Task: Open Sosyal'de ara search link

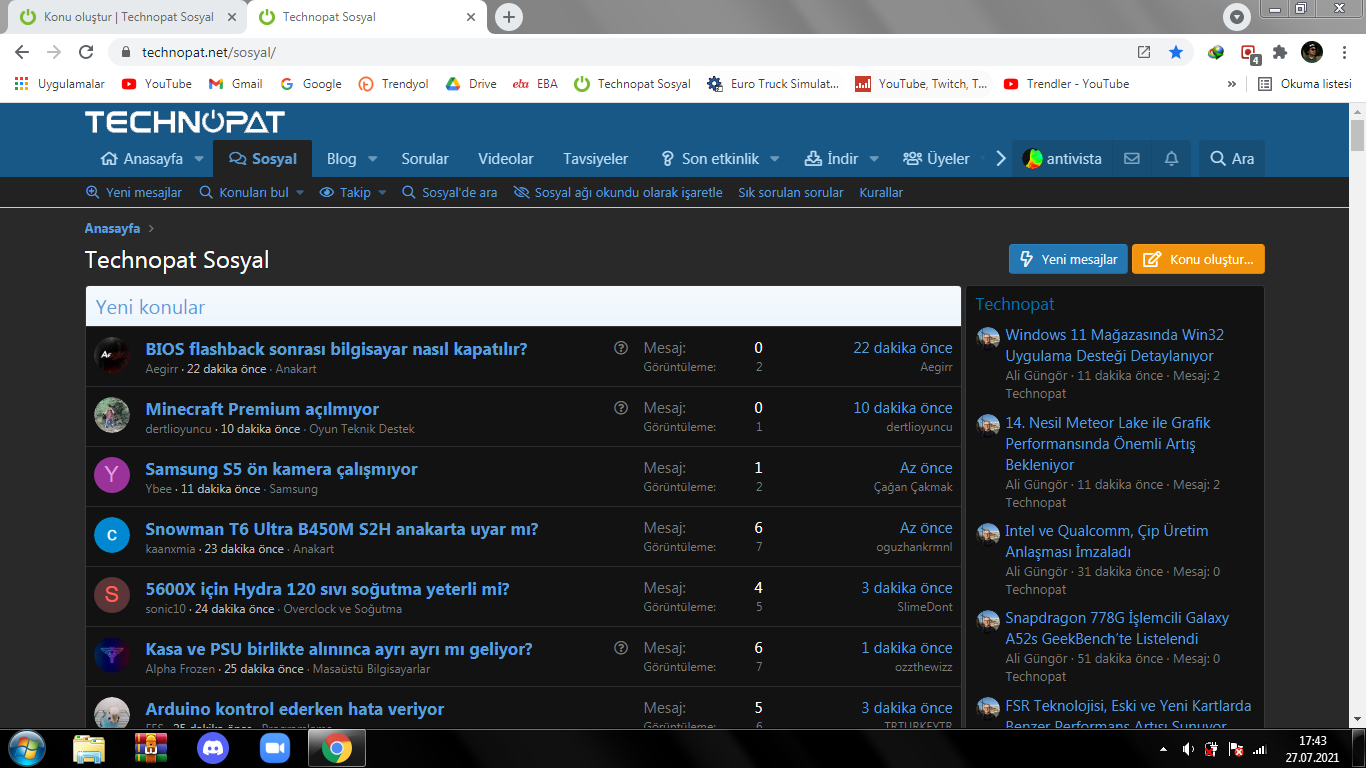Action: click(449, 192)
